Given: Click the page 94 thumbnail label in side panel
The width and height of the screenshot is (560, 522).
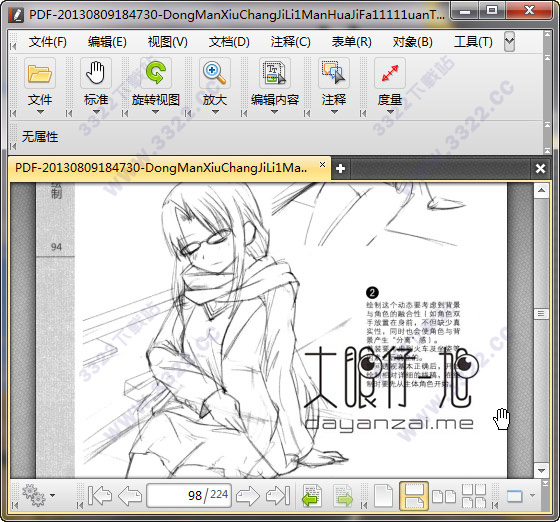Looking at the screenshot, I should pos(56,247).
